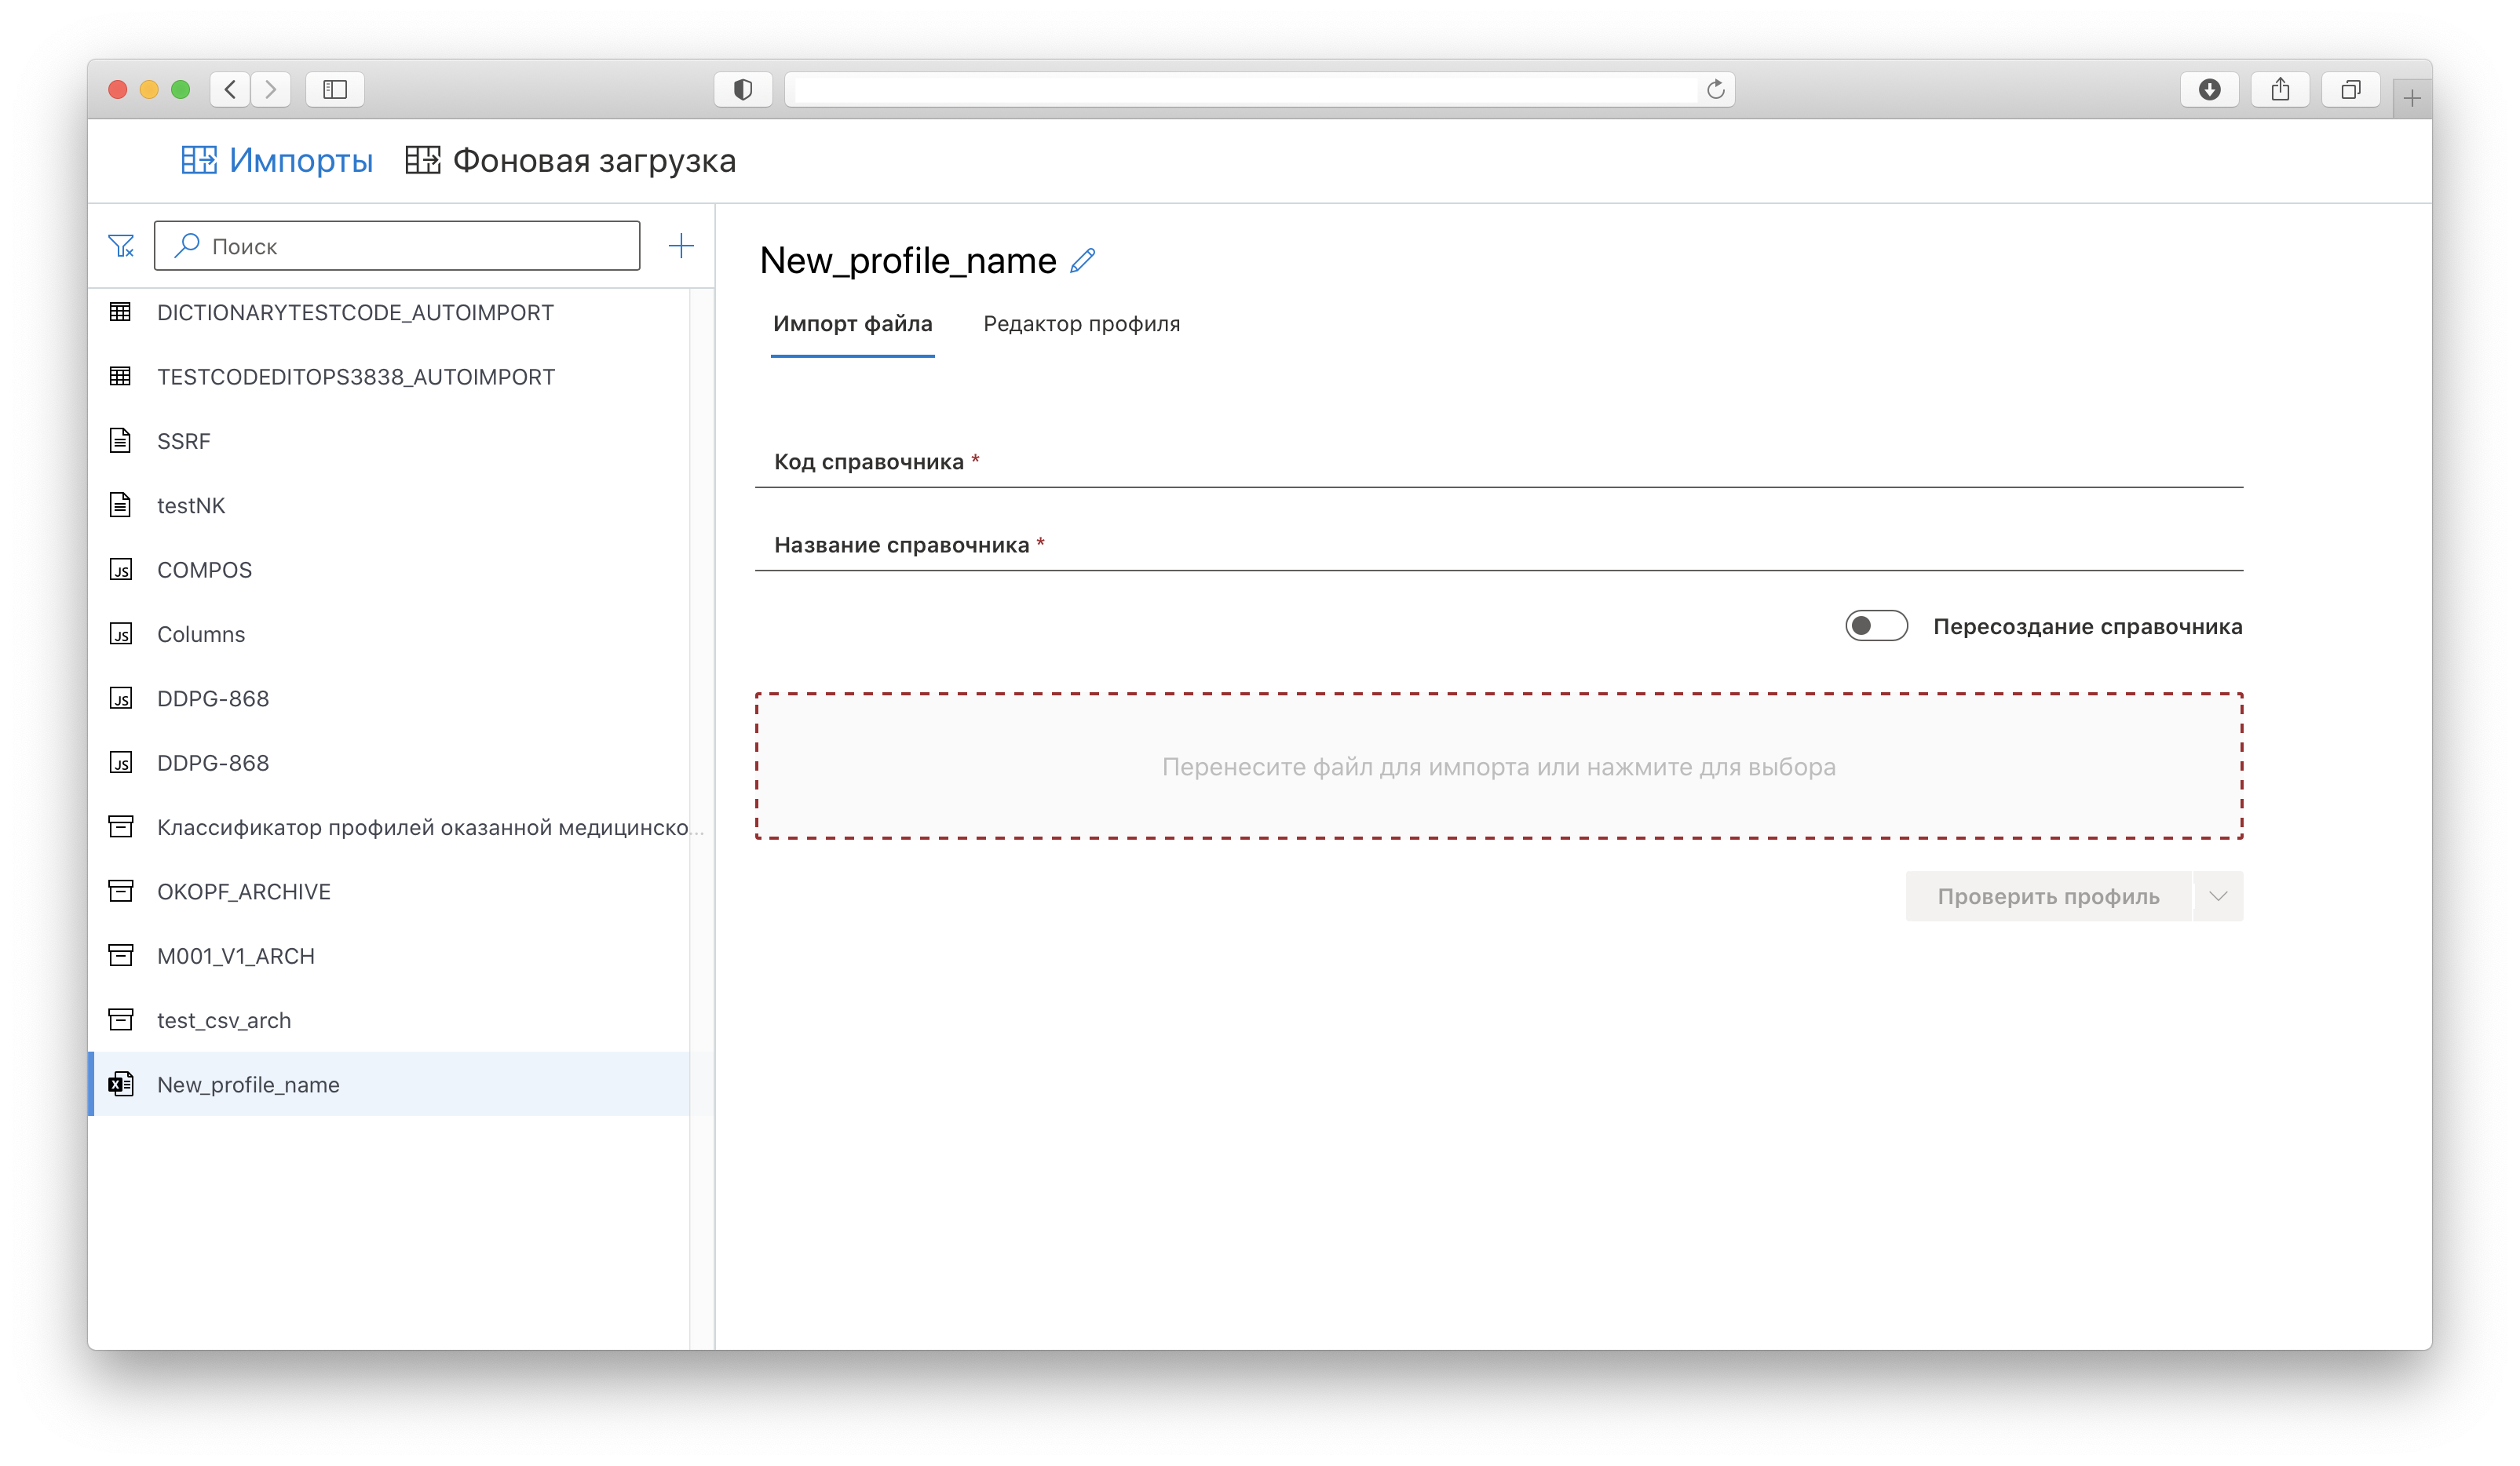Add a new import profile with plus
Viewport: 2520px width, 1466px height.
[x=681, y=246]
